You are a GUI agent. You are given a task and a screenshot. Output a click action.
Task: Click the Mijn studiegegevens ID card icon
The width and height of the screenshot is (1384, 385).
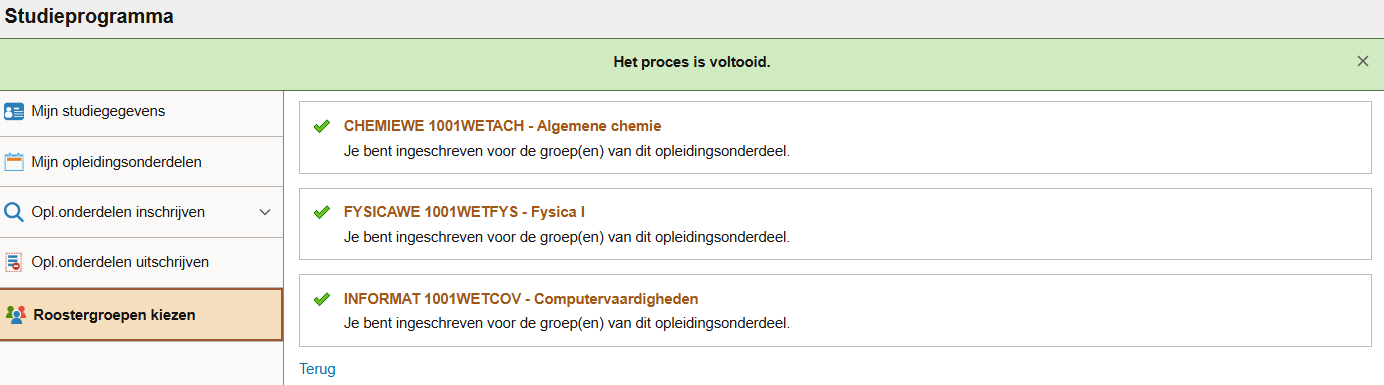coord(14,111)
